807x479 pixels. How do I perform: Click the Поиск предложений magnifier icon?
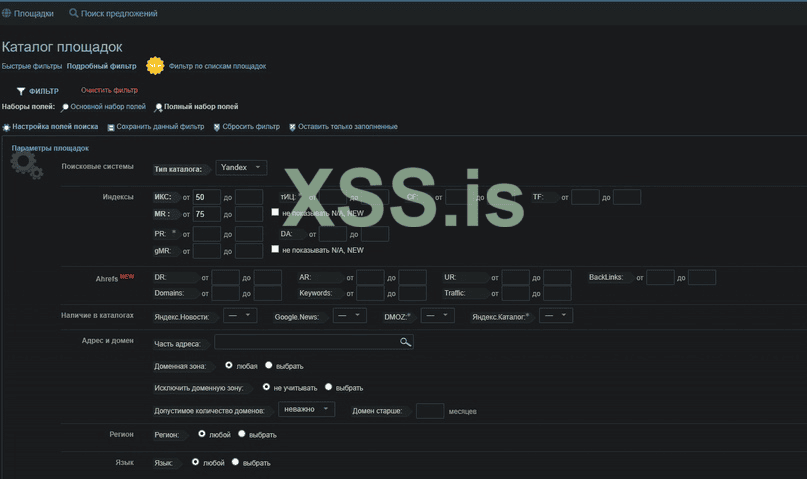[74, 13]
